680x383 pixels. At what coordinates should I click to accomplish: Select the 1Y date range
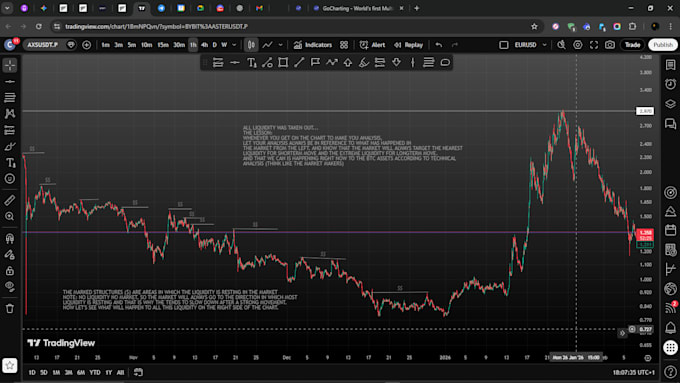(108, 372)
